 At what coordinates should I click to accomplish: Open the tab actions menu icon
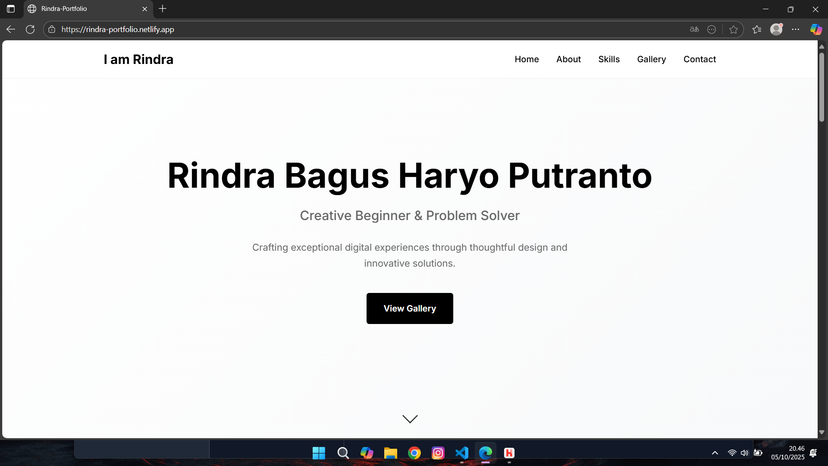point(11,9)
